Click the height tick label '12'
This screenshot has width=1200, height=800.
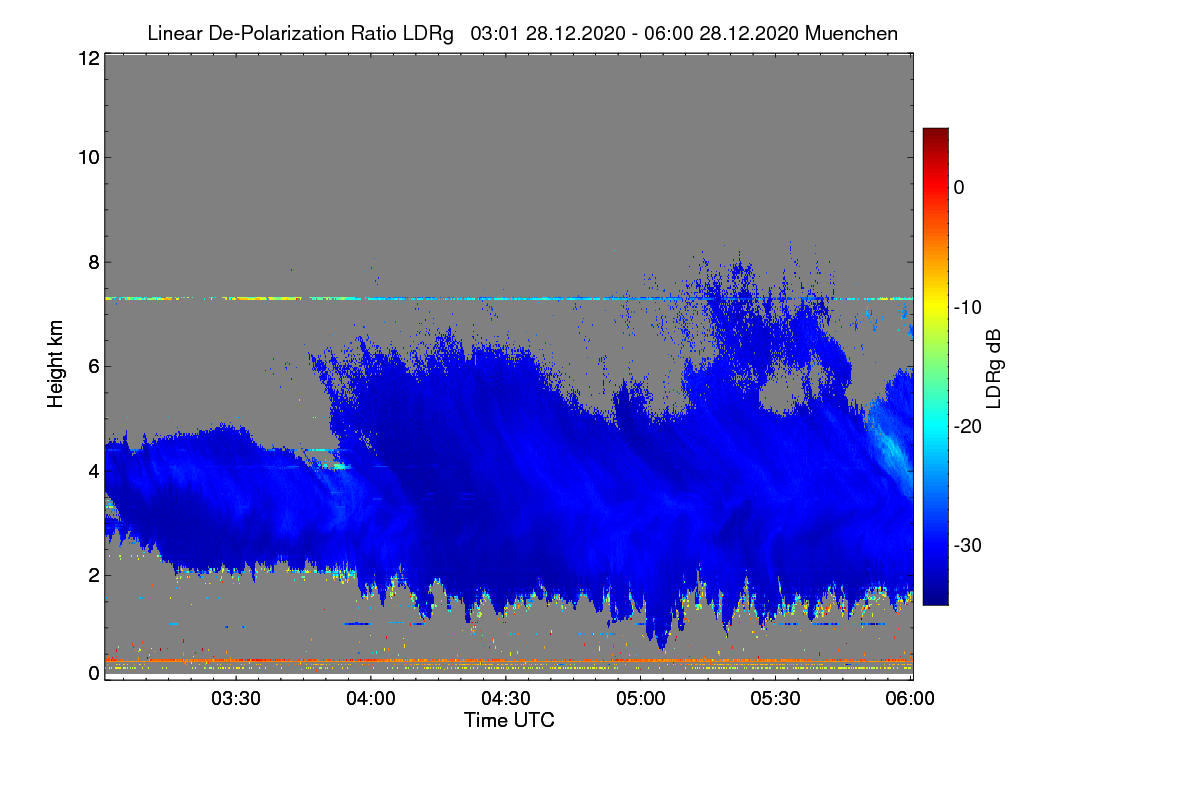click(x=87, y=58)
